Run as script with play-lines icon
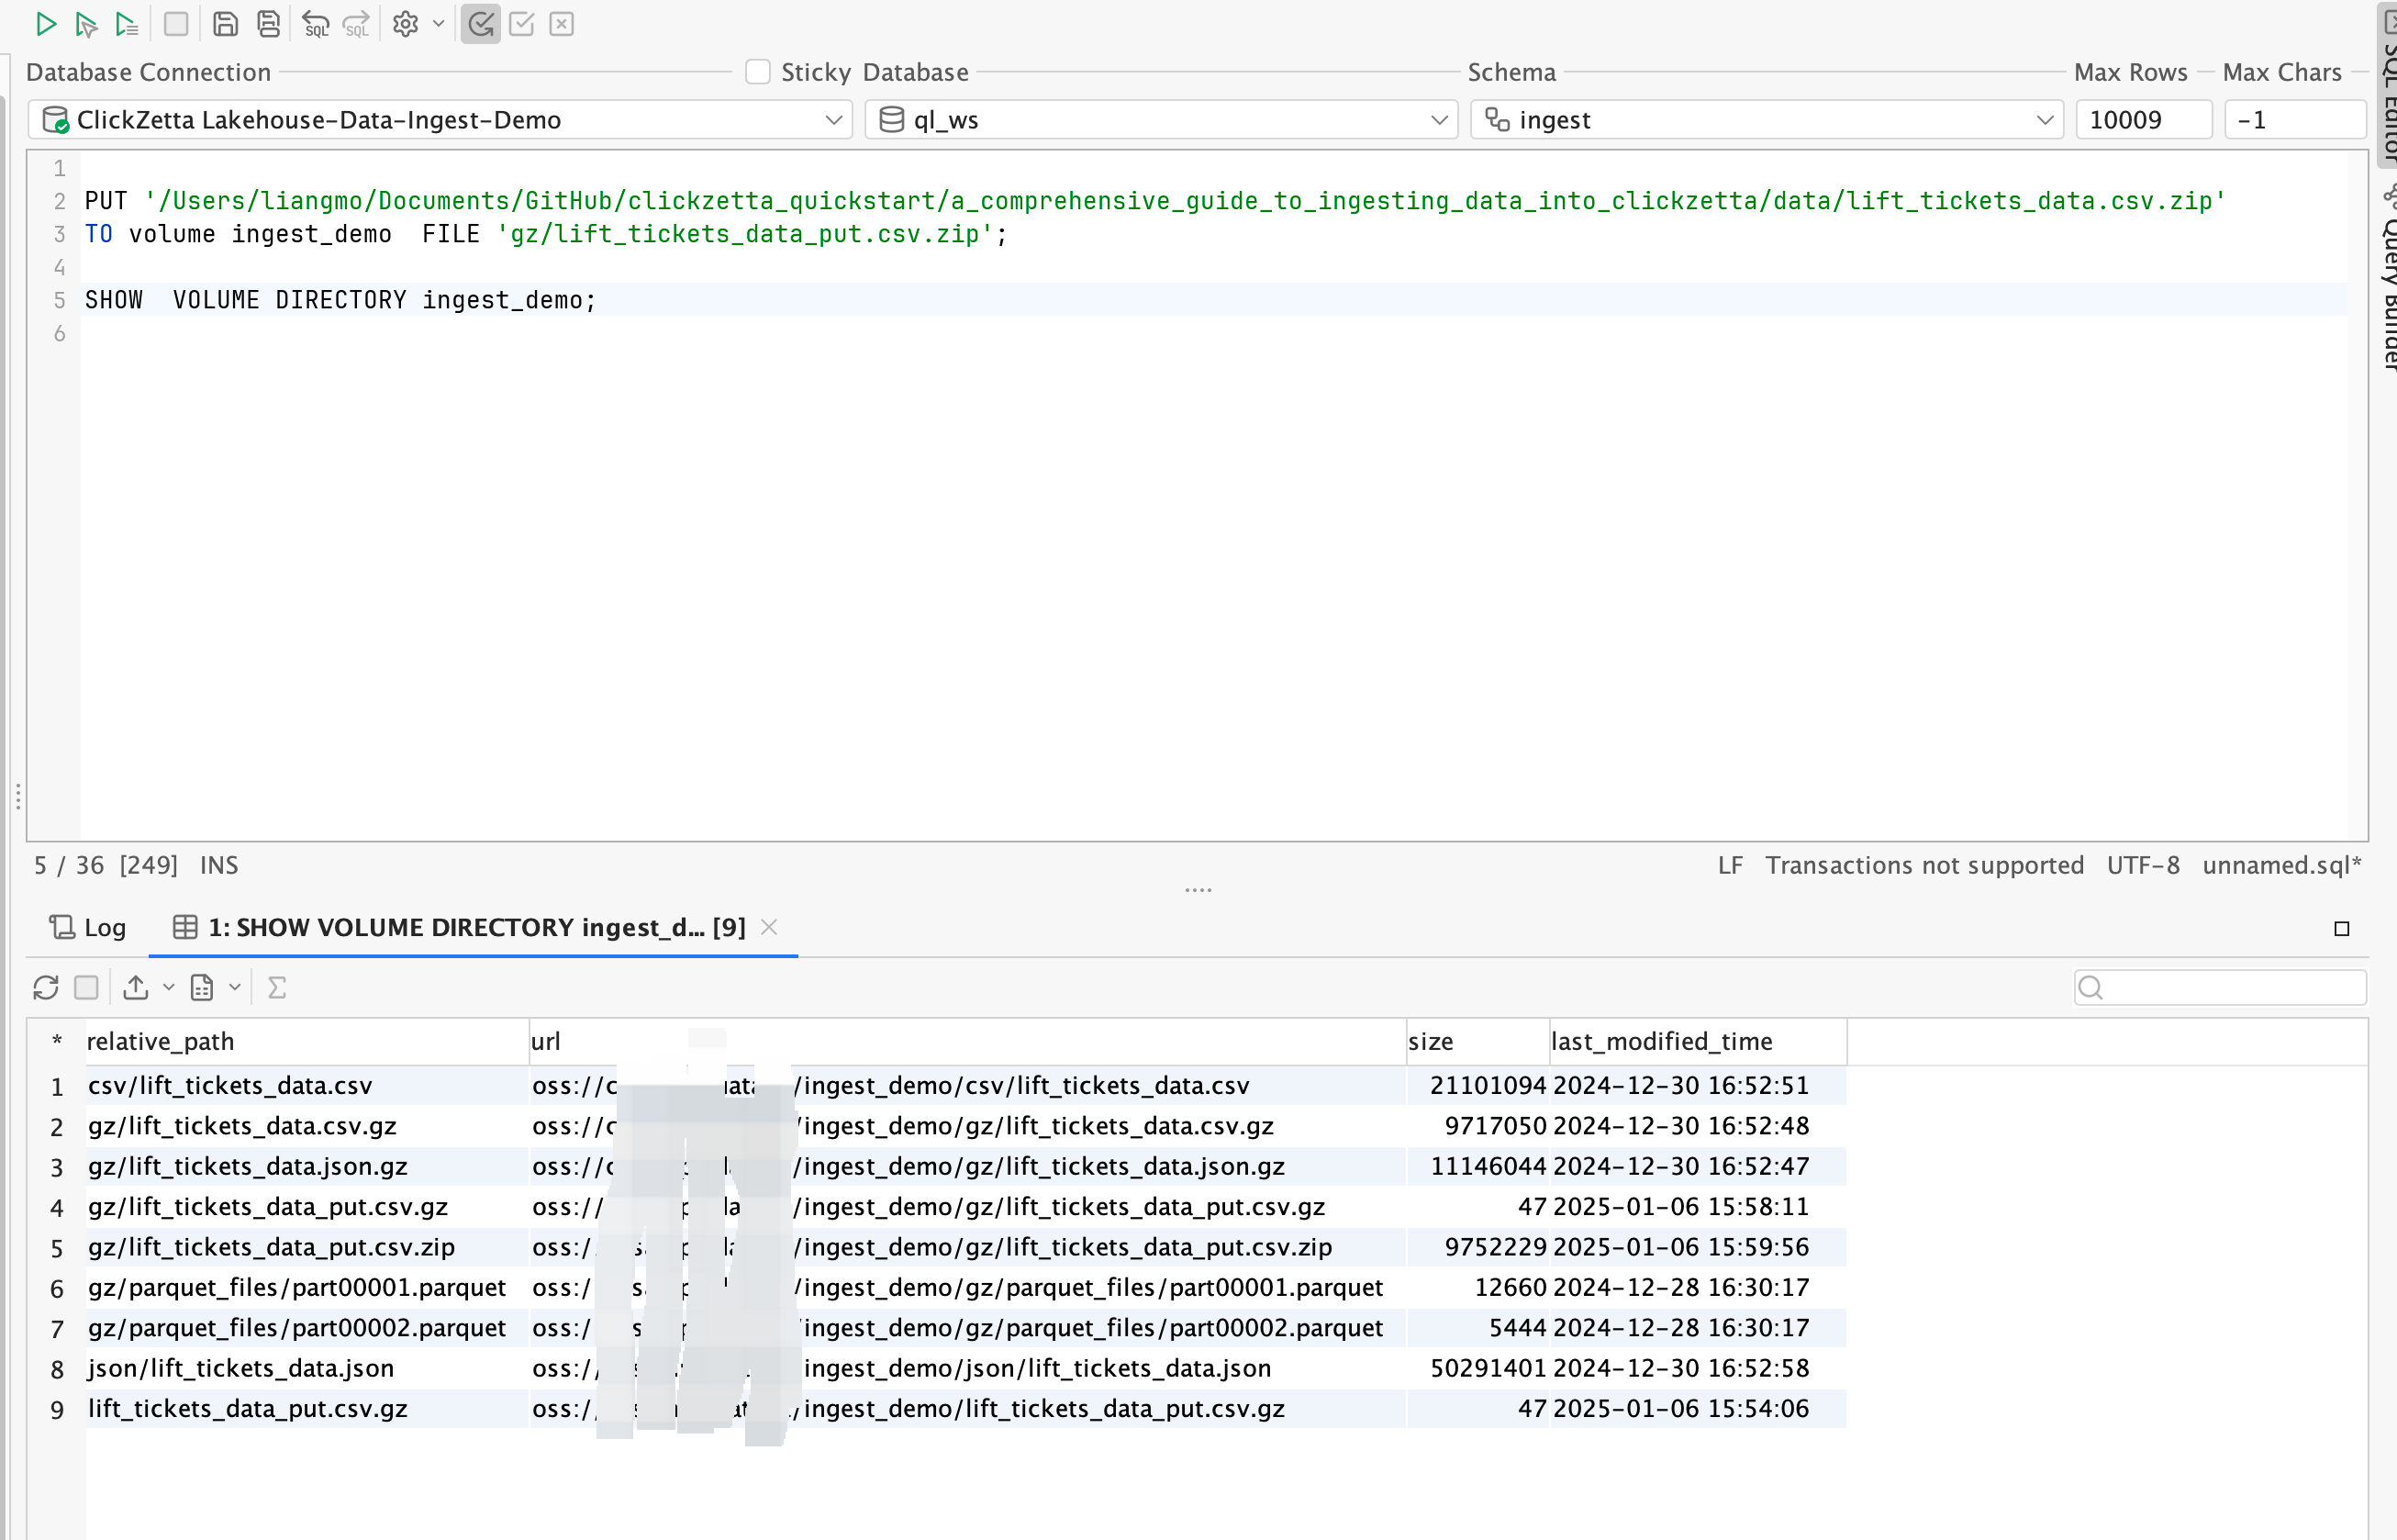Viewport: 2397px width, 1540px height. point(126,24)
